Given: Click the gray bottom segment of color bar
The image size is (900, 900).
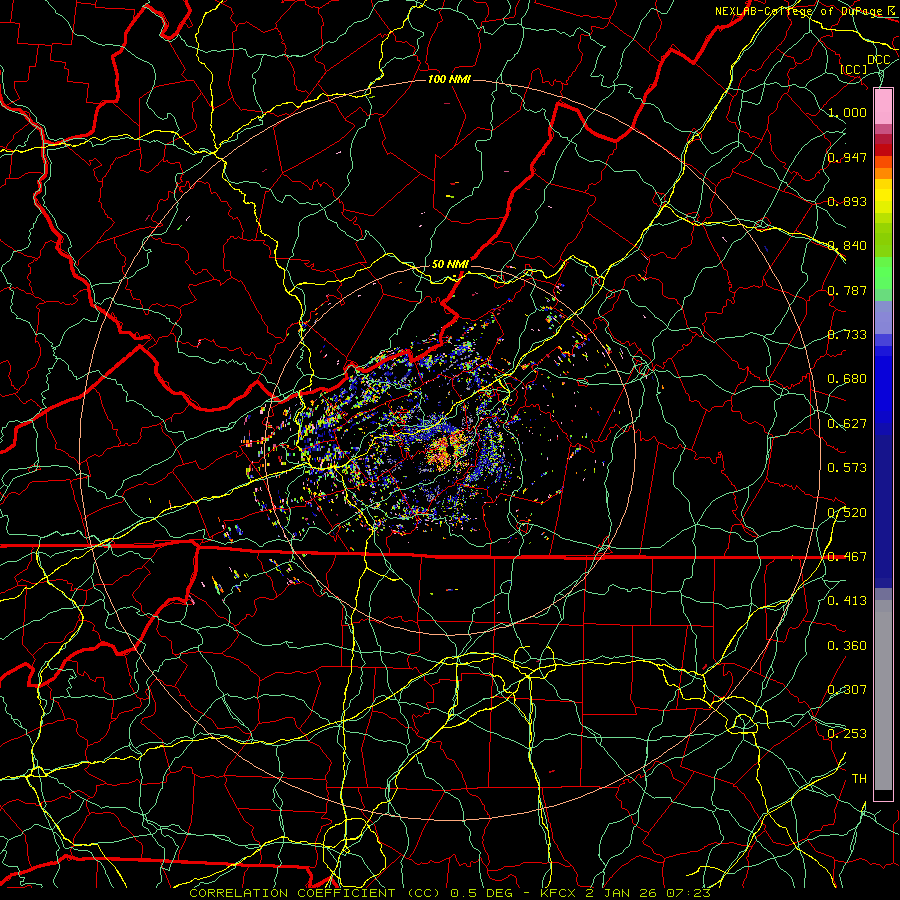Looking at the screenshot, I should [x=883, y=695].
